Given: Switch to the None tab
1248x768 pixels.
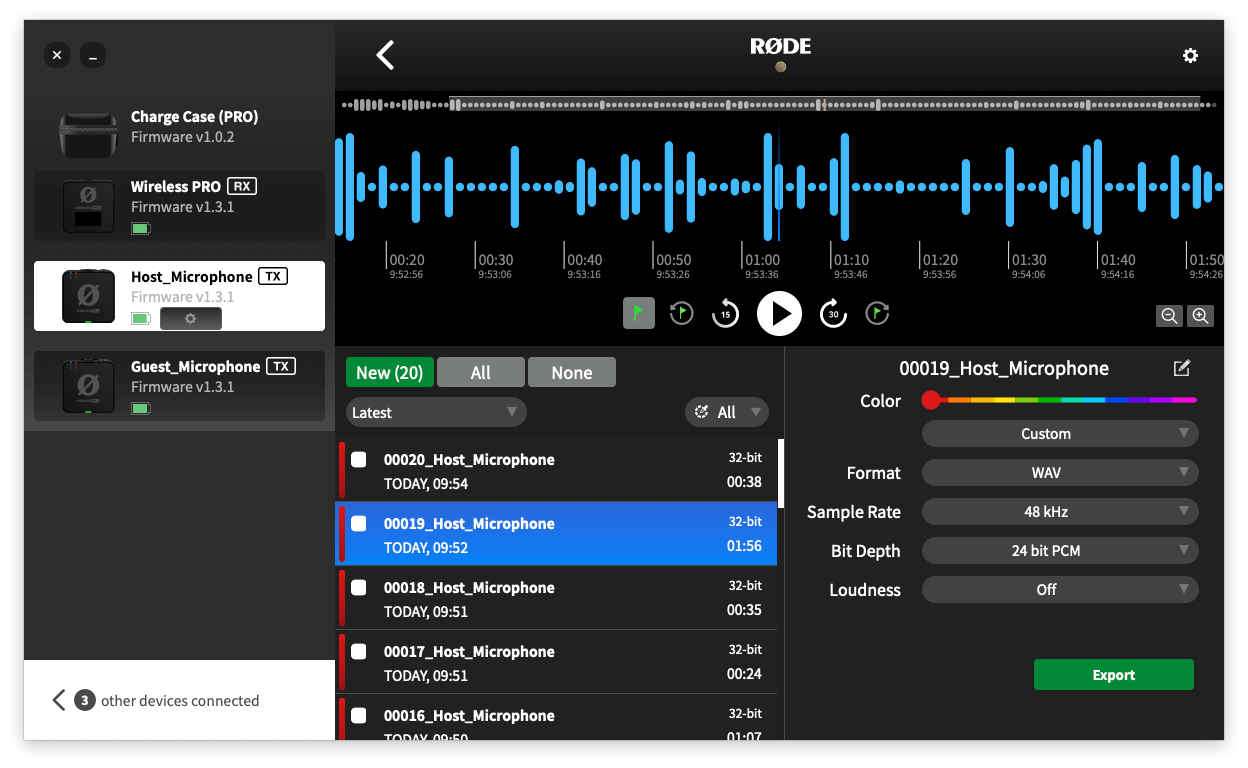Looking at the screenshot, I should pyautogui.click(x=572, y=372).
